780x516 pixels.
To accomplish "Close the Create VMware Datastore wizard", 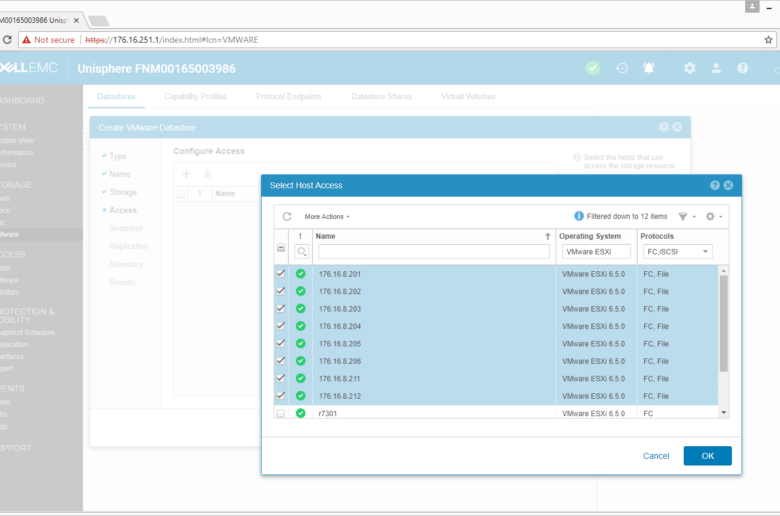I will click(677, 127).
